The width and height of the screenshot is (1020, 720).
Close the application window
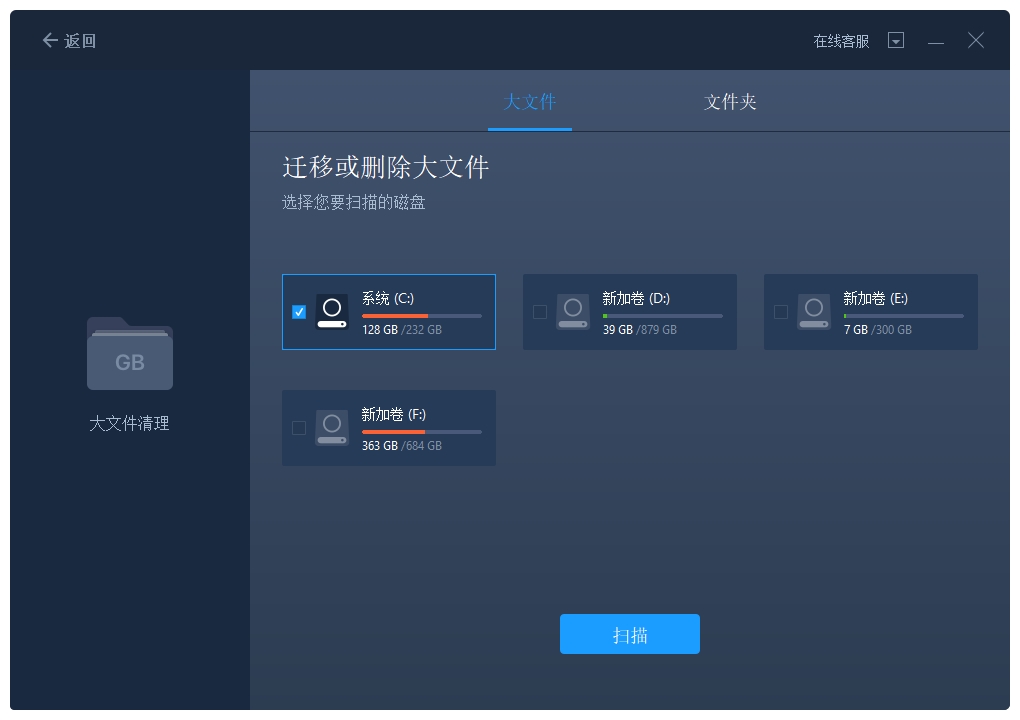point(976,40)
